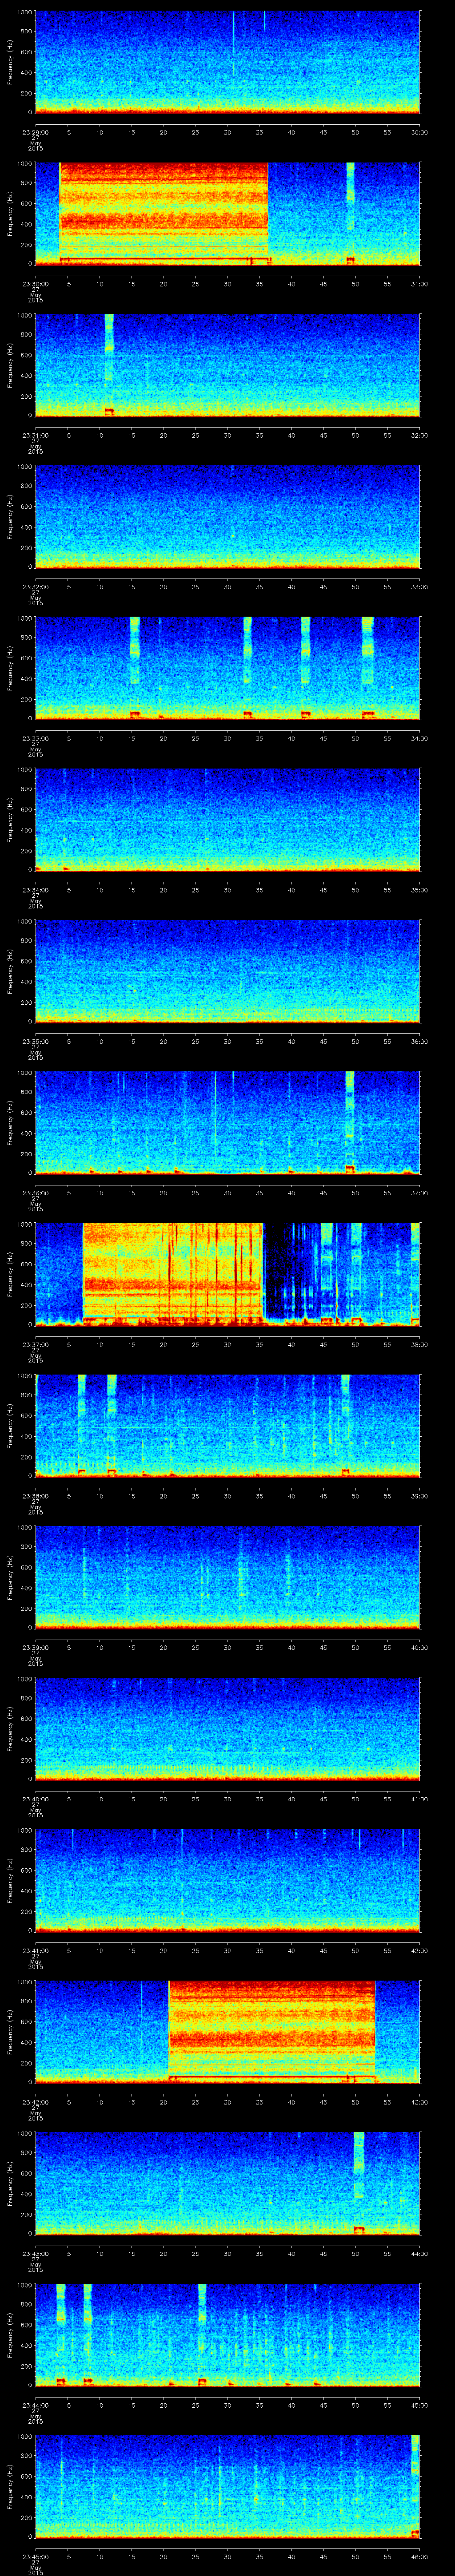Select the 42:00 end time label

pyautogui.click(x=420, y=1950)
